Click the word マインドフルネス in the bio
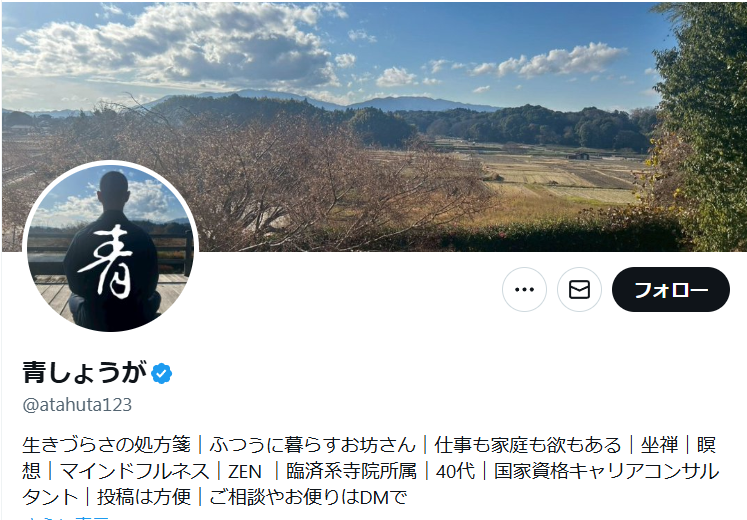This screenshot has height=520, width=747. tap(134, 471)
